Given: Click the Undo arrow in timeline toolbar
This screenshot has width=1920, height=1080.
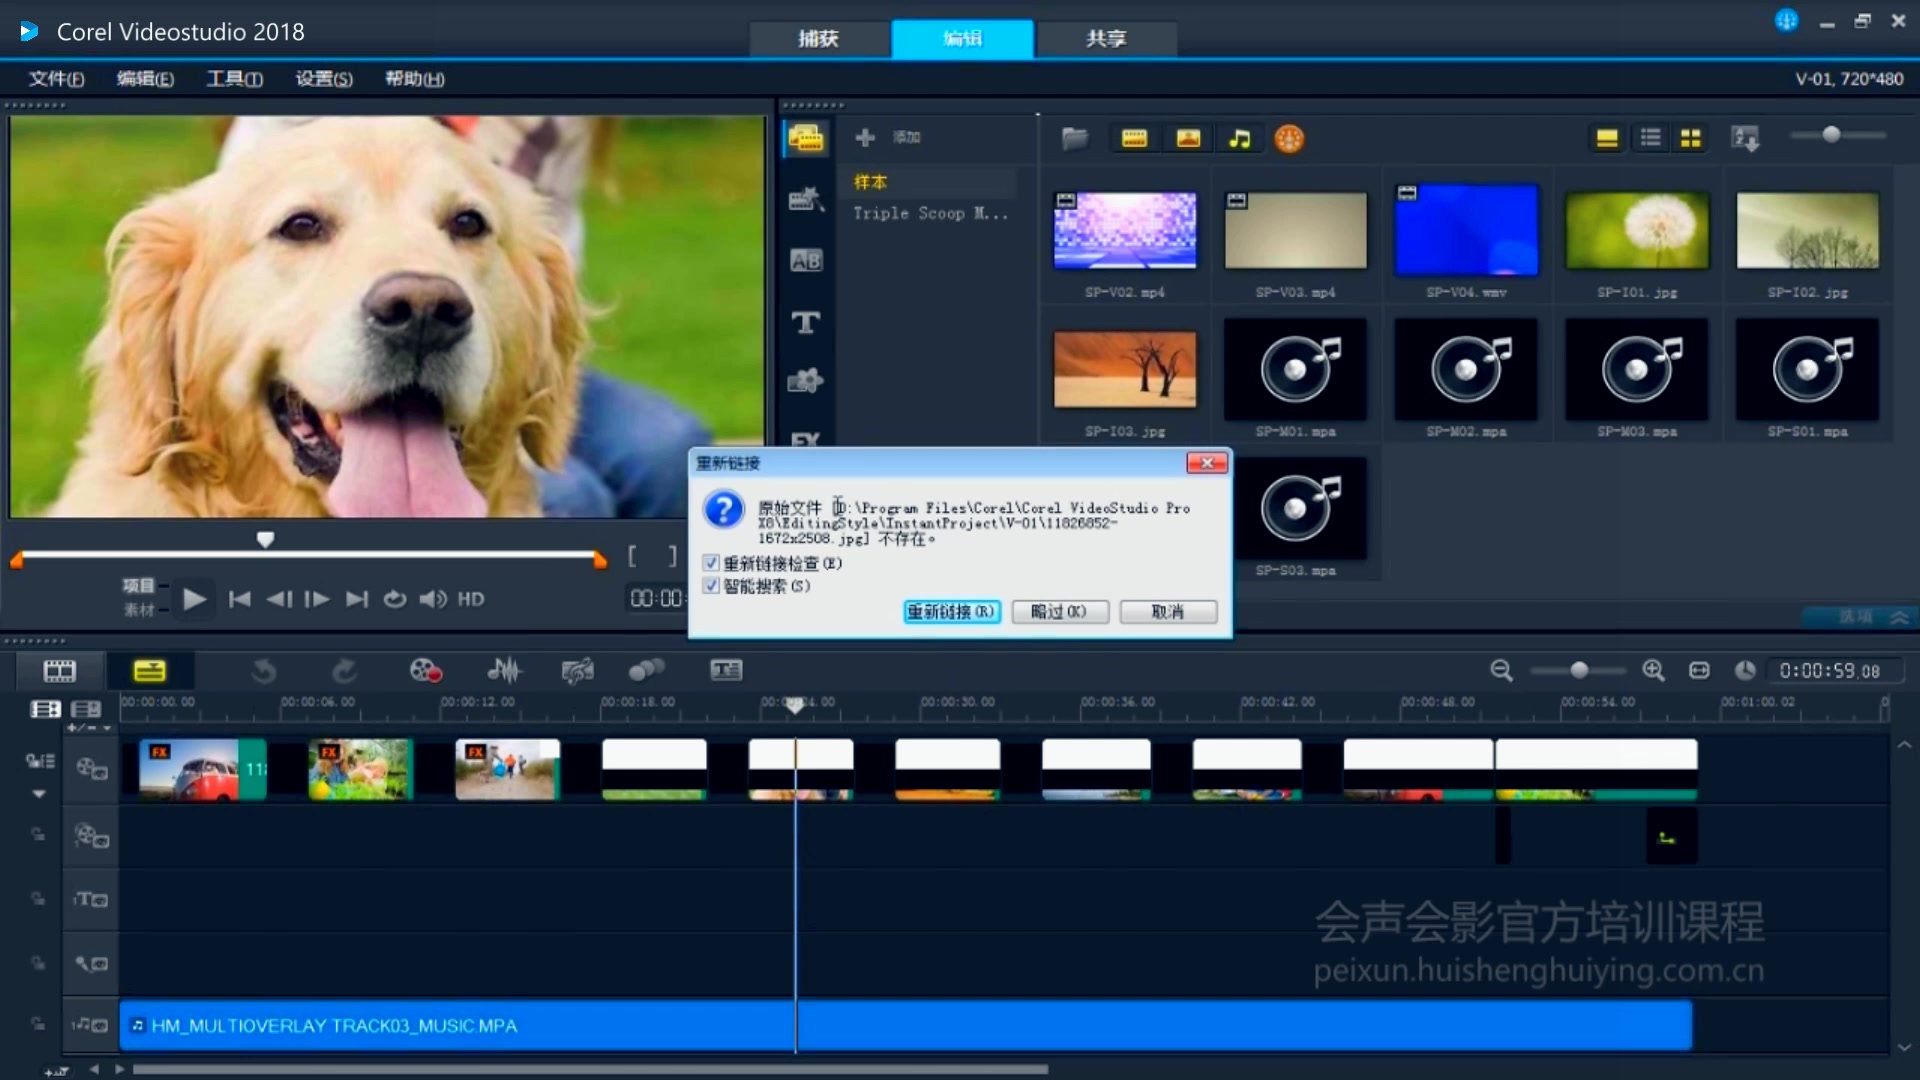Looking at the screenshot, I should (264, 670).
